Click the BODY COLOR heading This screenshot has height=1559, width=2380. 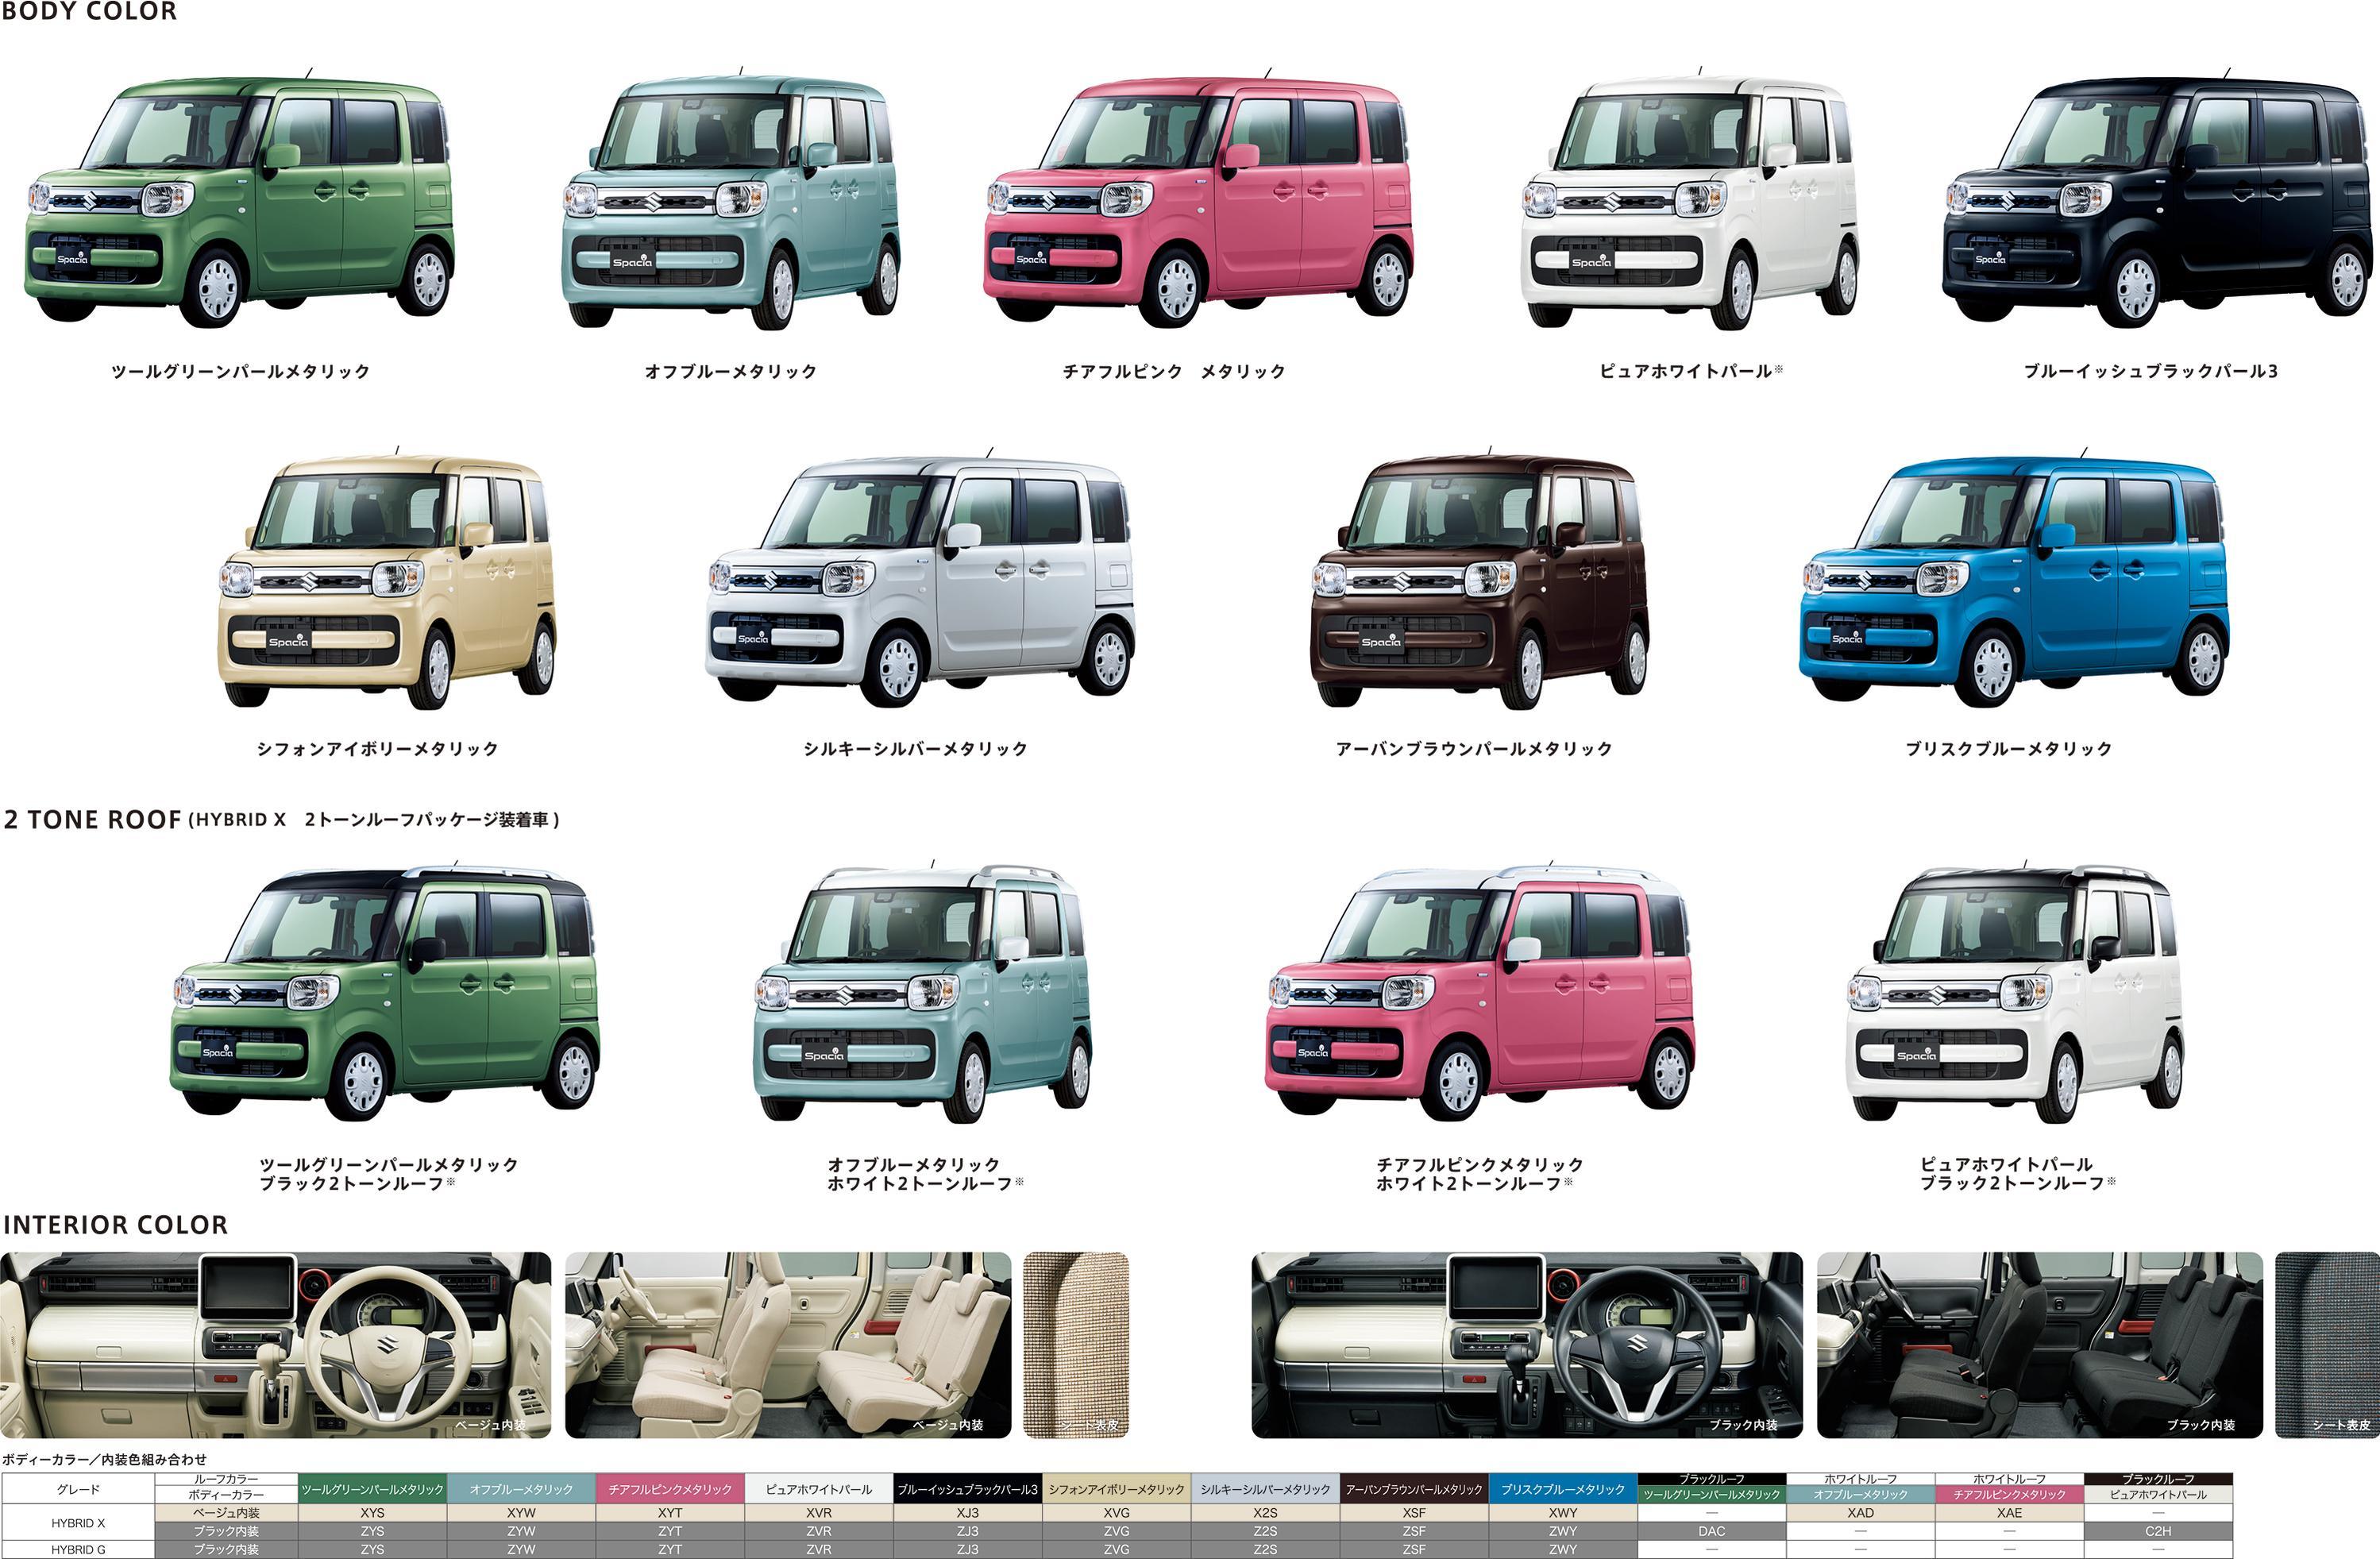(x=89, y=12)
